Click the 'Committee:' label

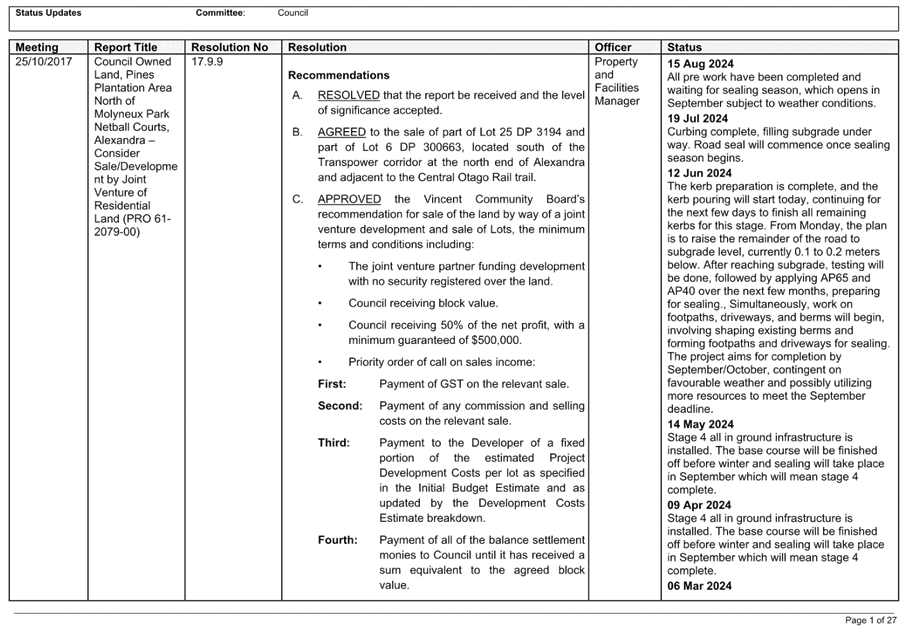click(220, 13)
